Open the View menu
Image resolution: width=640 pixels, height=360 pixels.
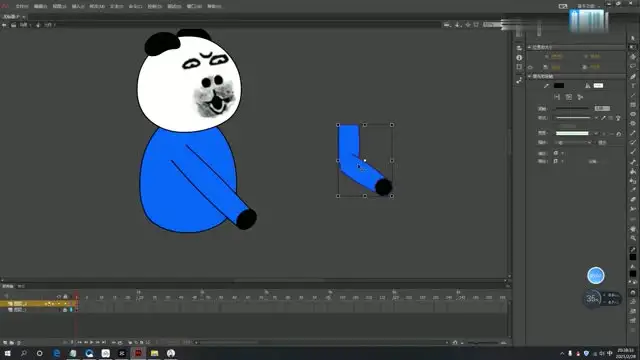pos(60,7)
